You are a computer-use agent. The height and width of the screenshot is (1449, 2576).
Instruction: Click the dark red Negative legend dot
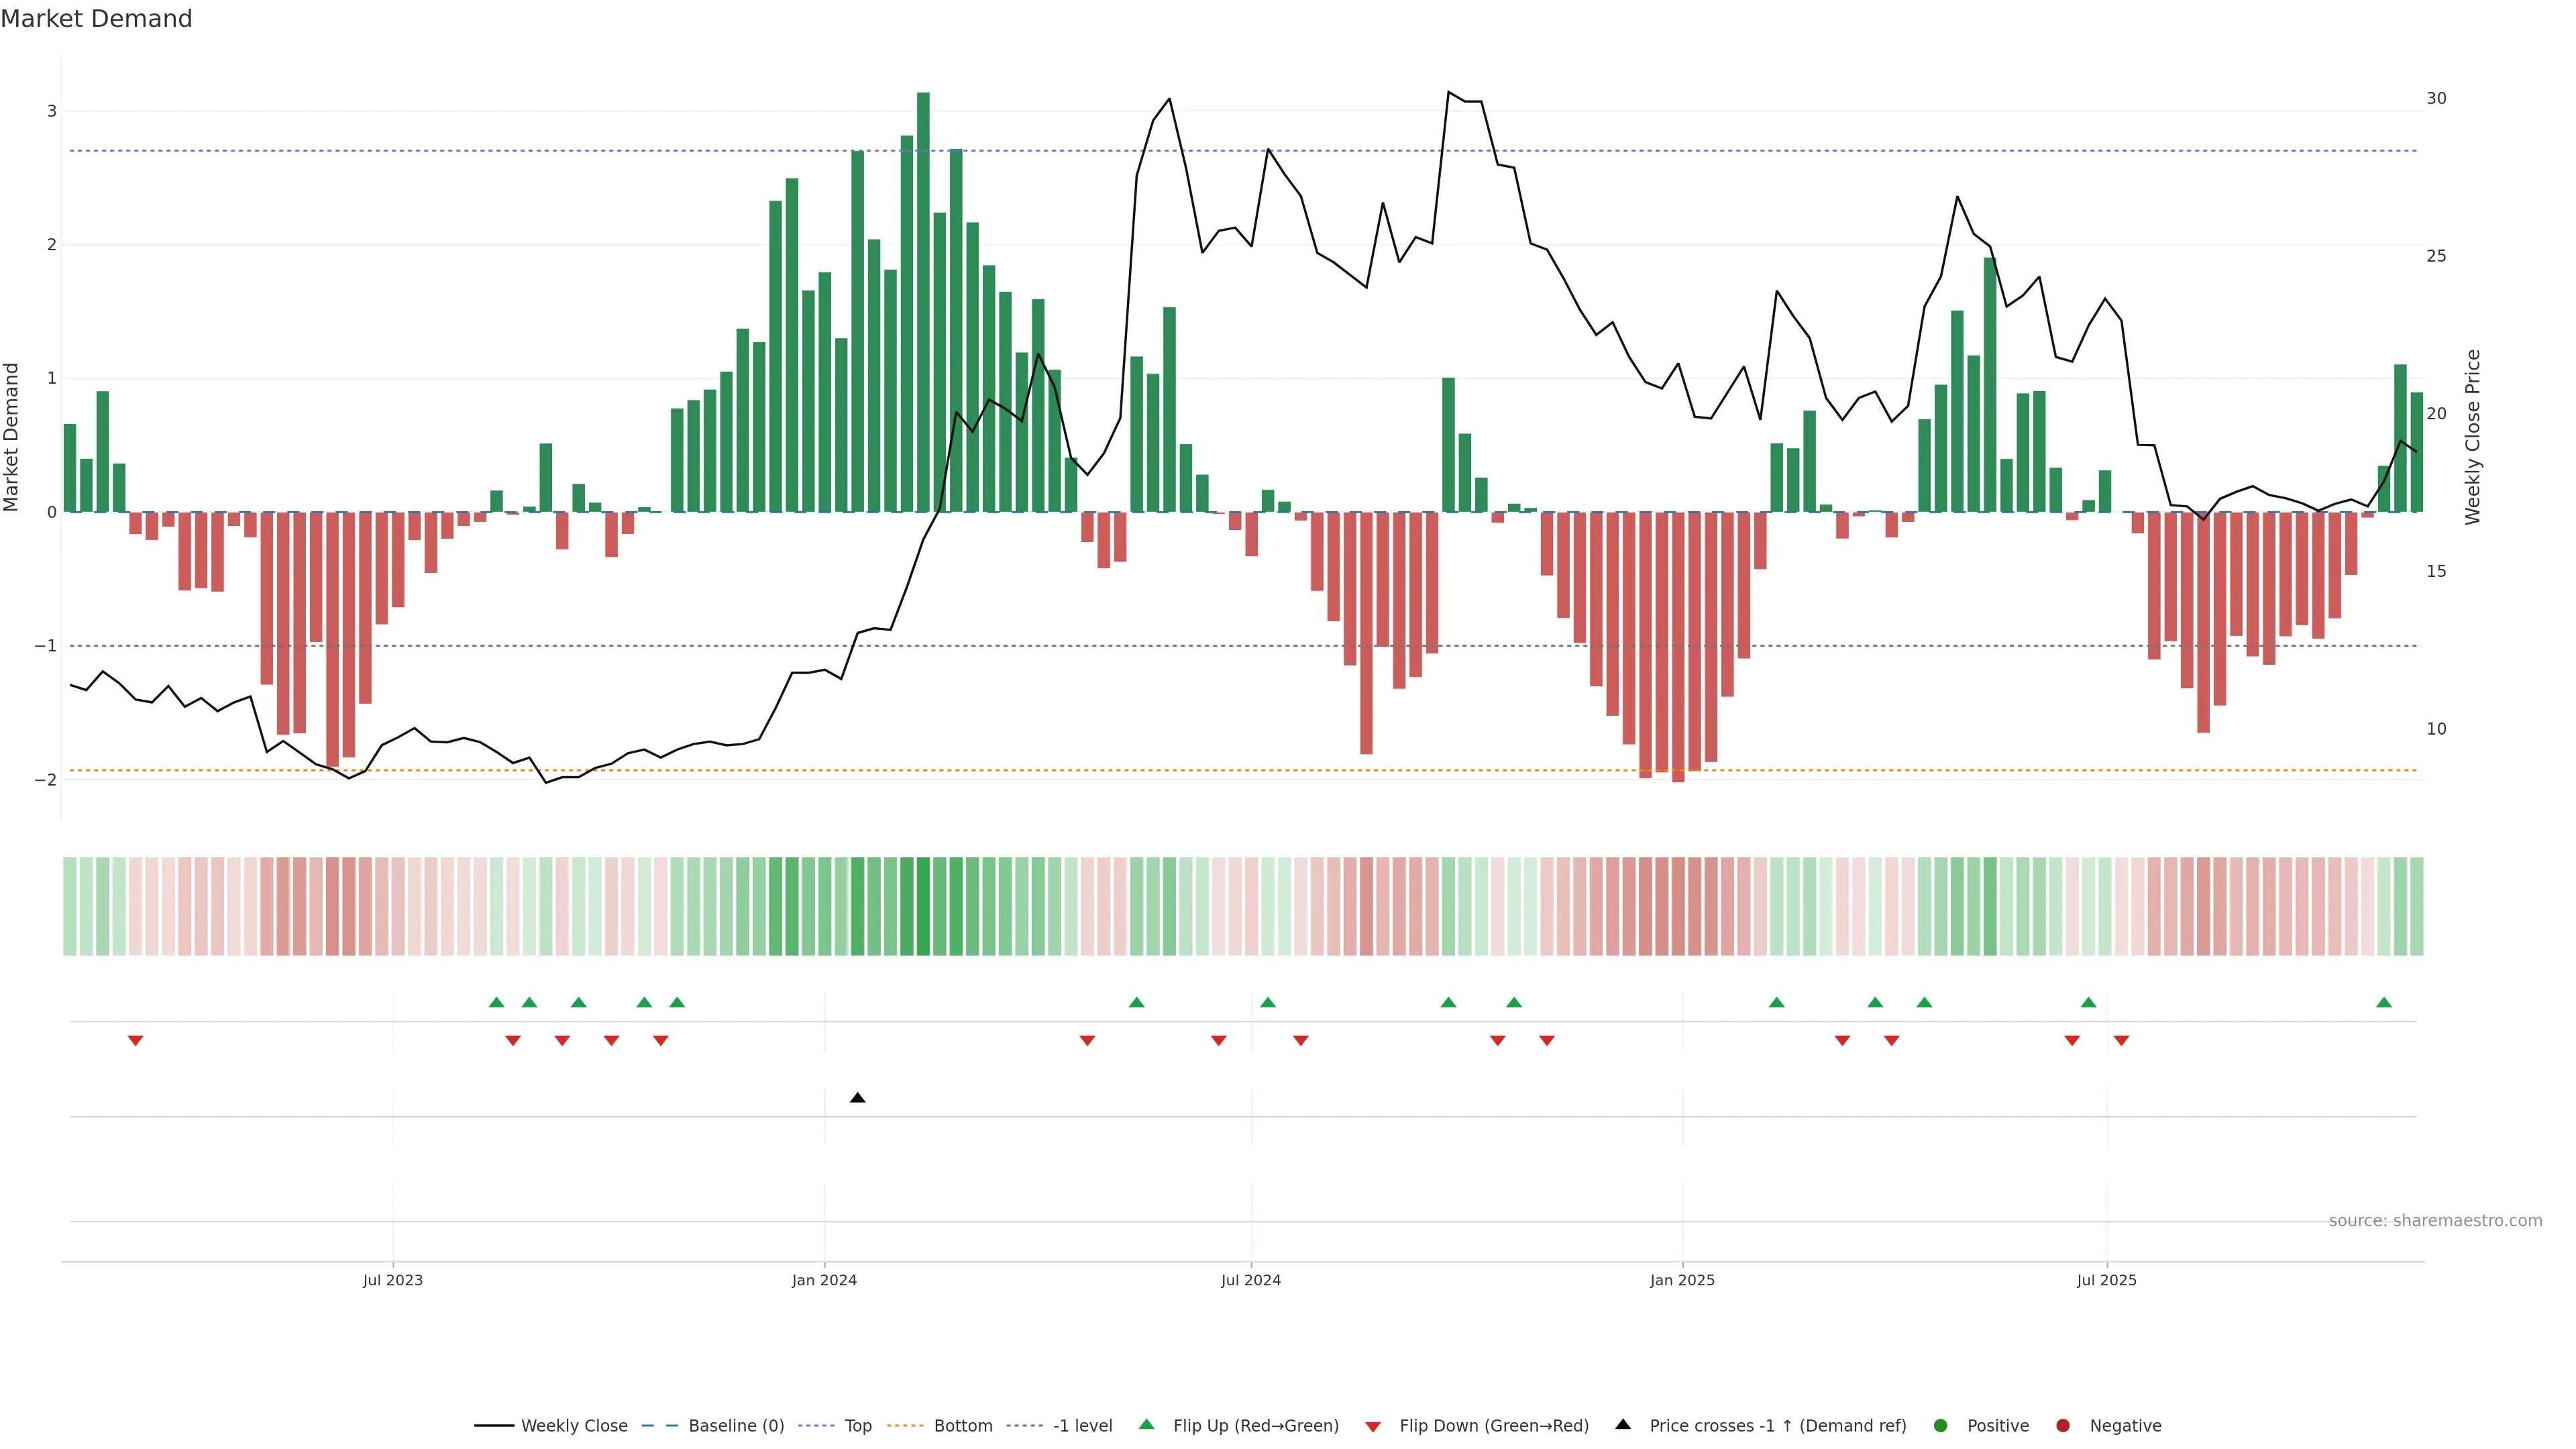click(x=2063, y=1426)
